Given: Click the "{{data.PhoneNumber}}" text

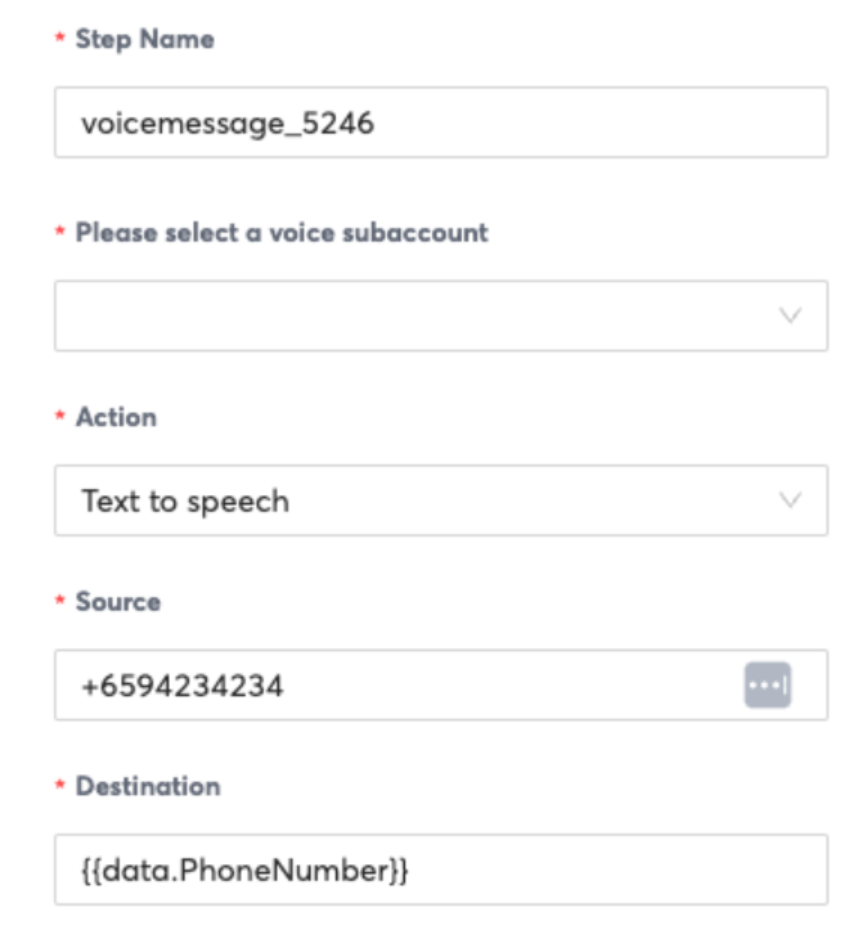Looking at the screenshot, I should pos(245,871).
